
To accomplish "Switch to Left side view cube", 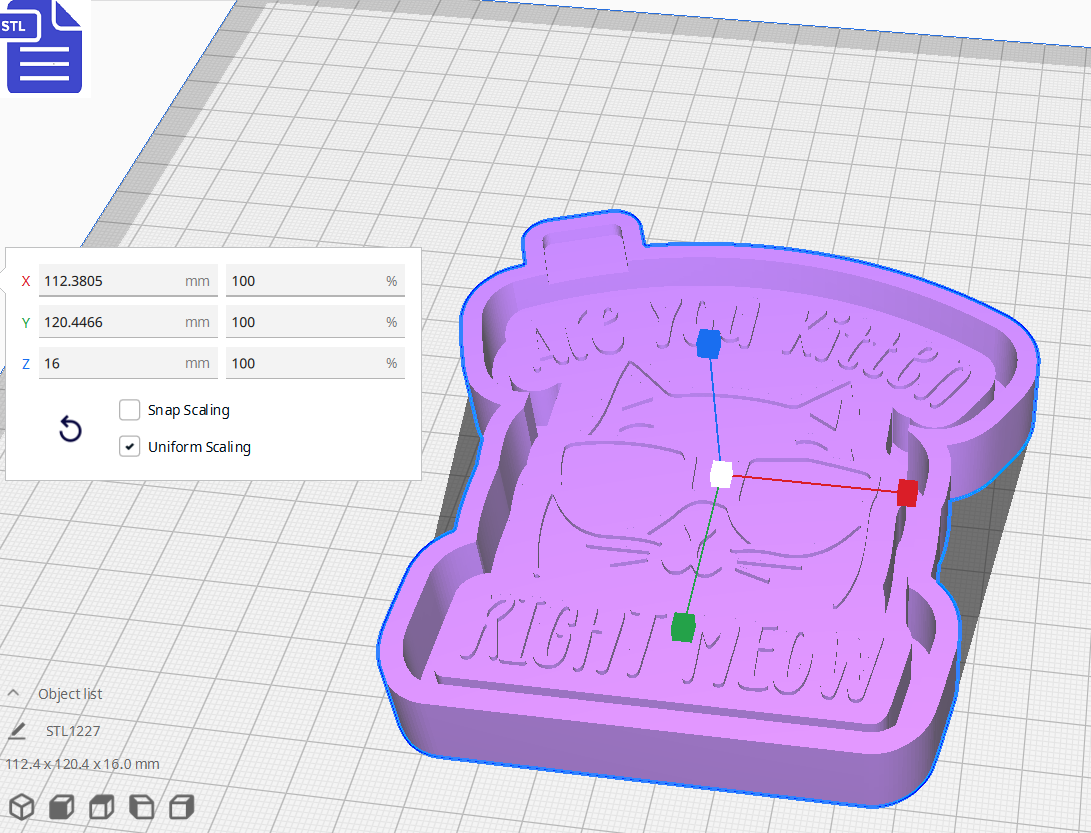I will [x=141, y=806].
